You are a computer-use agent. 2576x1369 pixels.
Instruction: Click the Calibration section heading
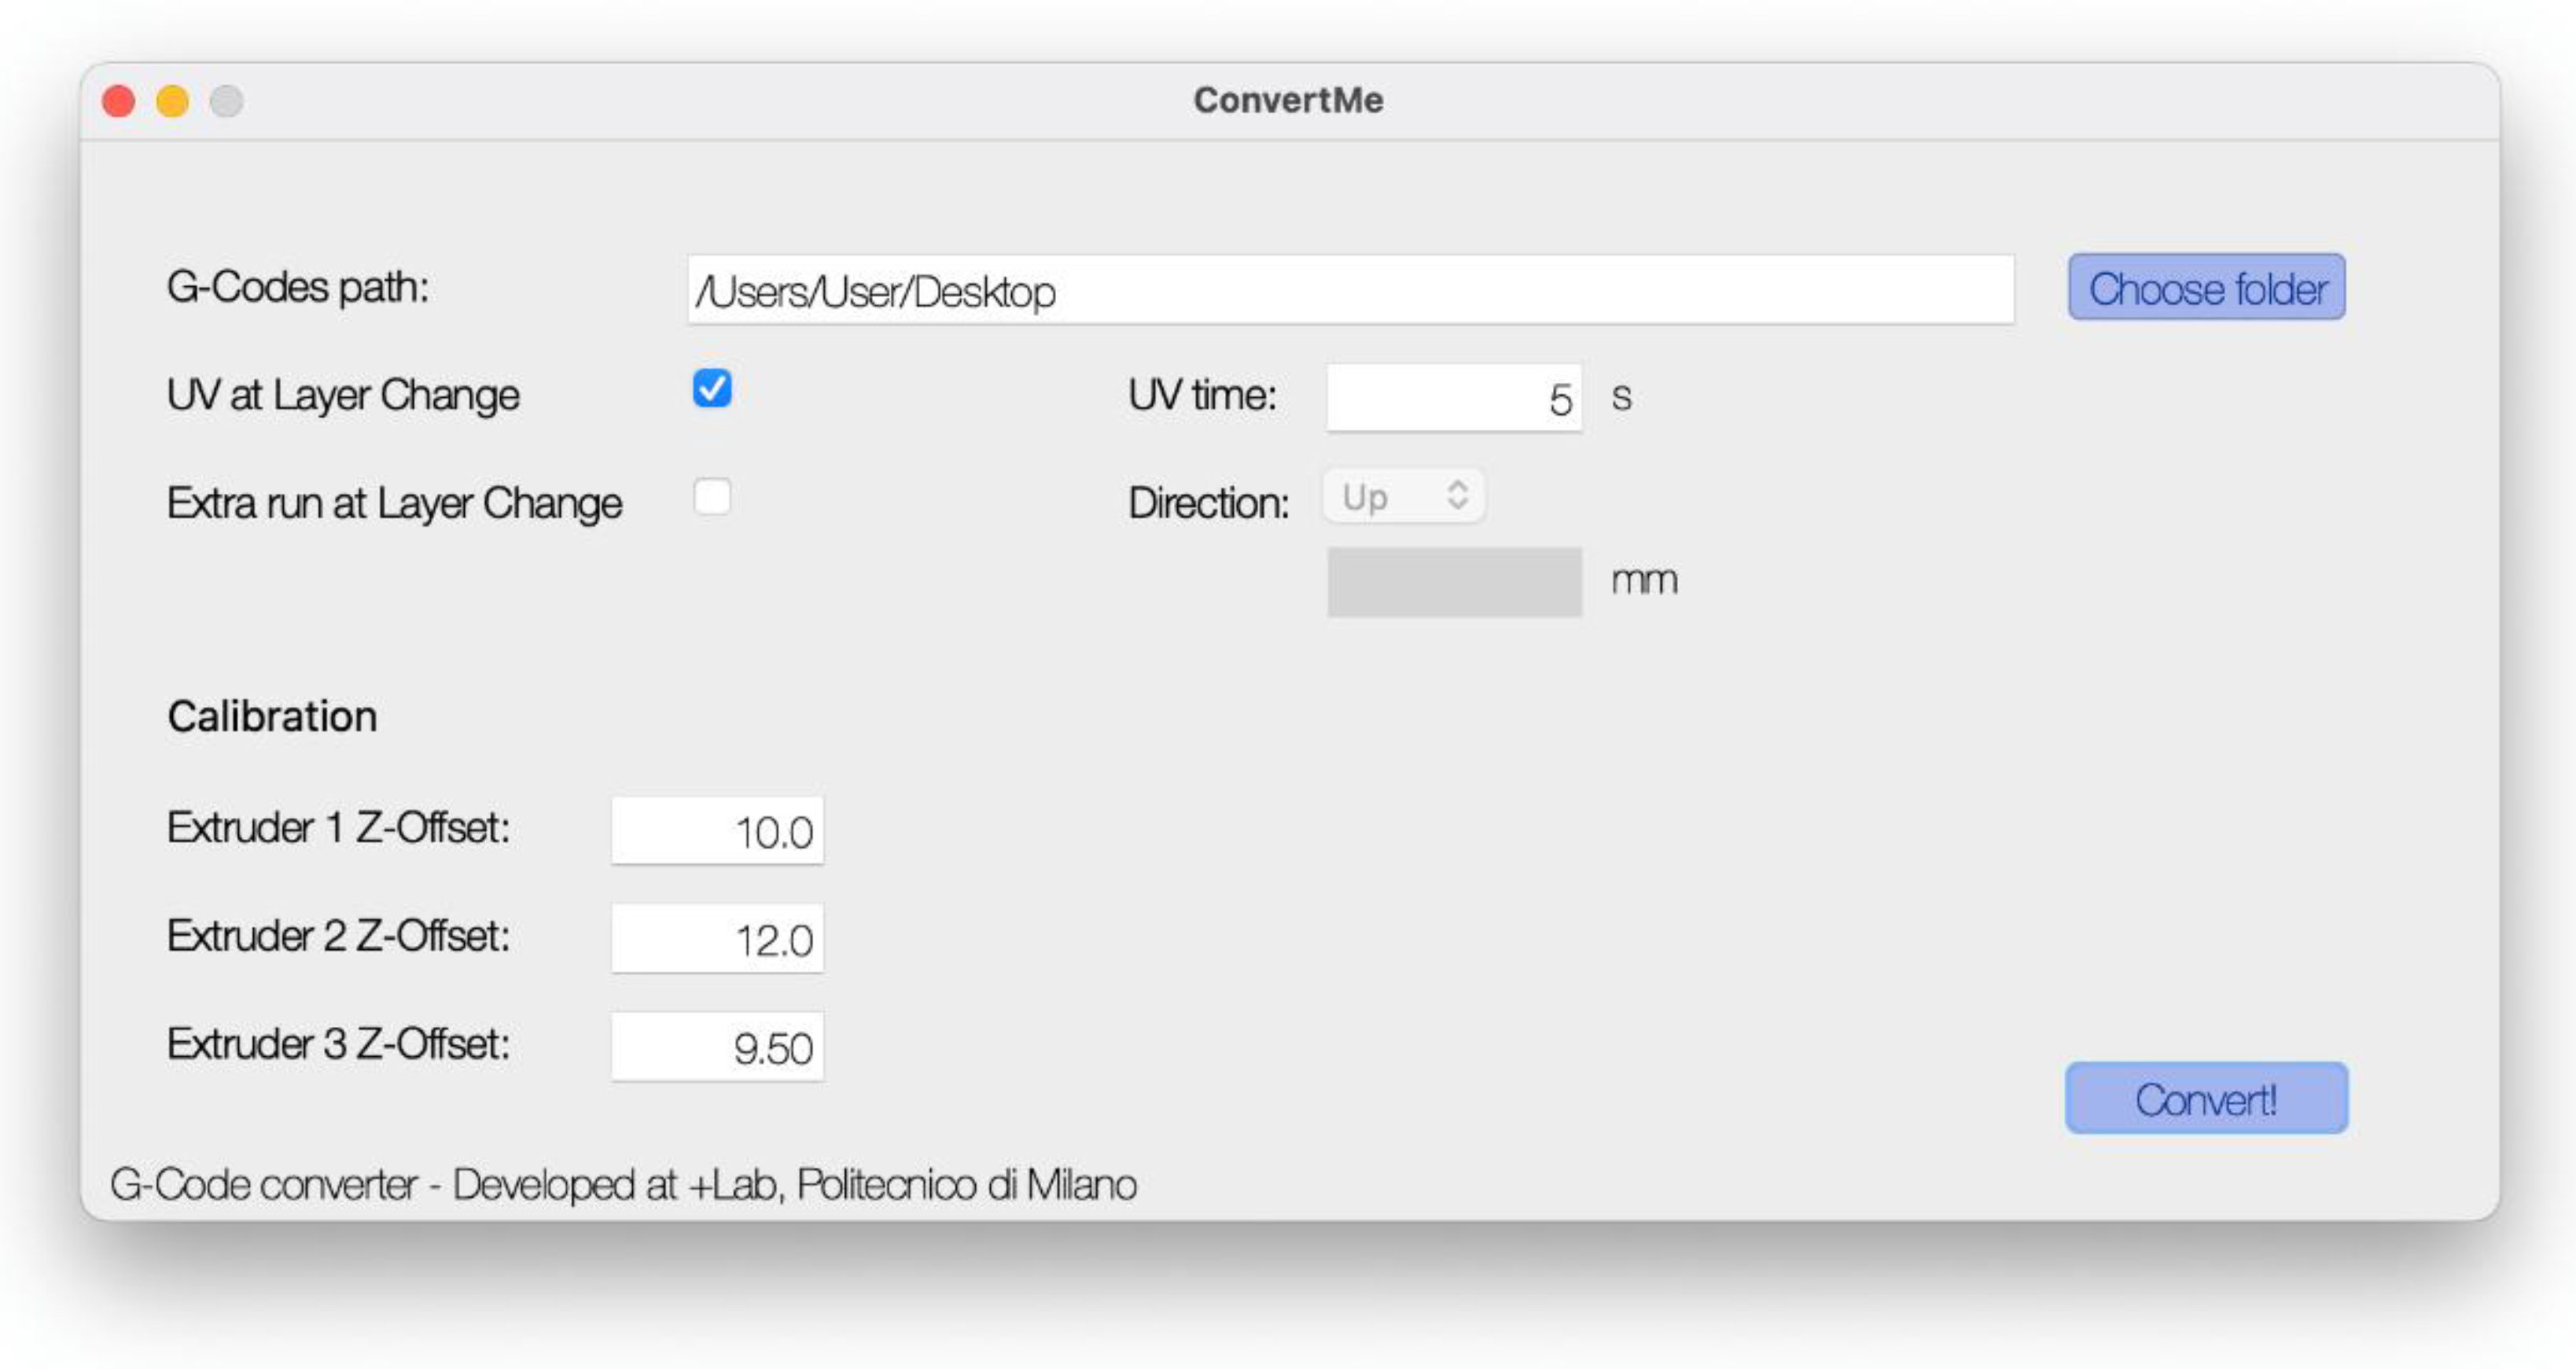pyautogui.click(x=272, y=716)
